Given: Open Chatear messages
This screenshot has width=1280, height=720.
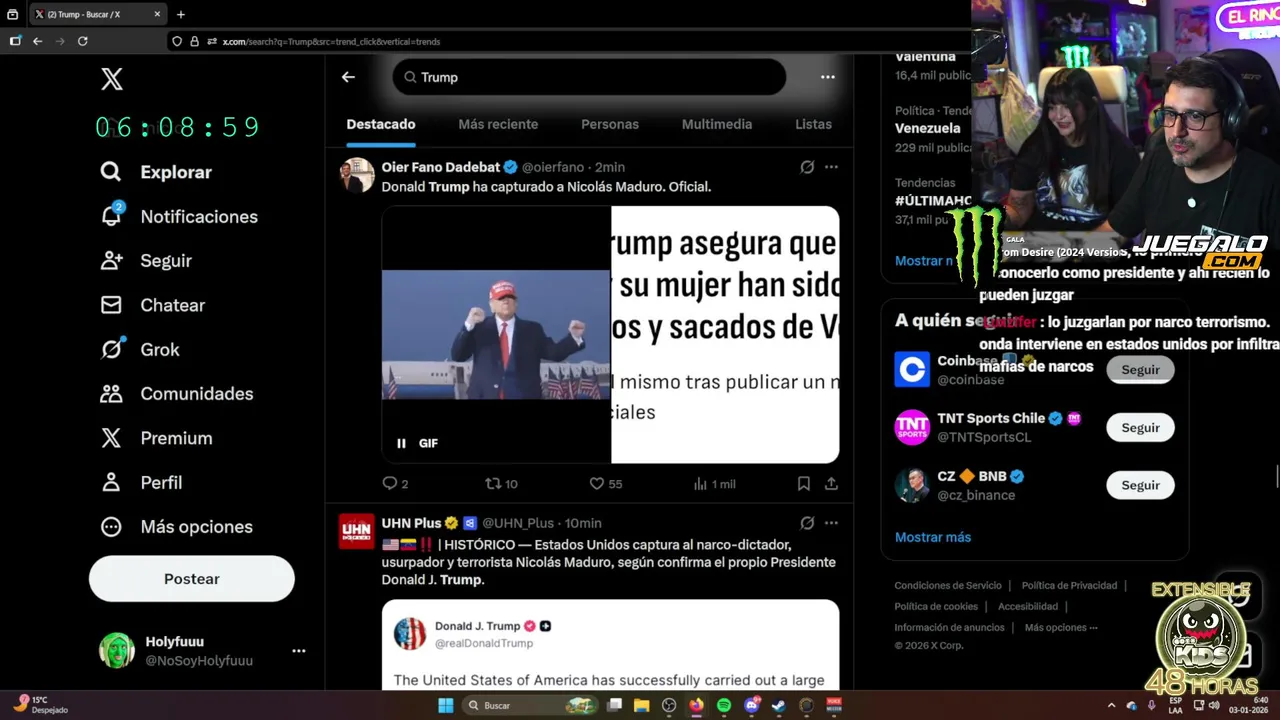Looking at the screenshot, I should pos(152,305).
